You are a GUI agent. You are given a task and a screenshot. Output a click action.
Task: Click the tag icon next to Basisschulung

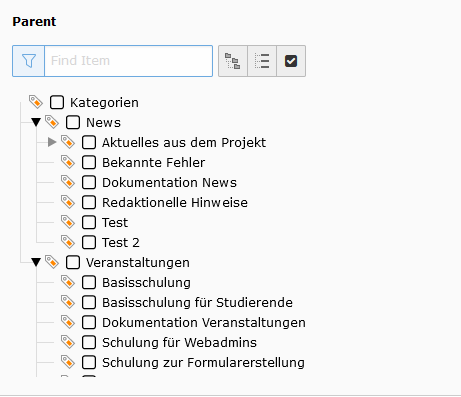[x=68, y=282]
